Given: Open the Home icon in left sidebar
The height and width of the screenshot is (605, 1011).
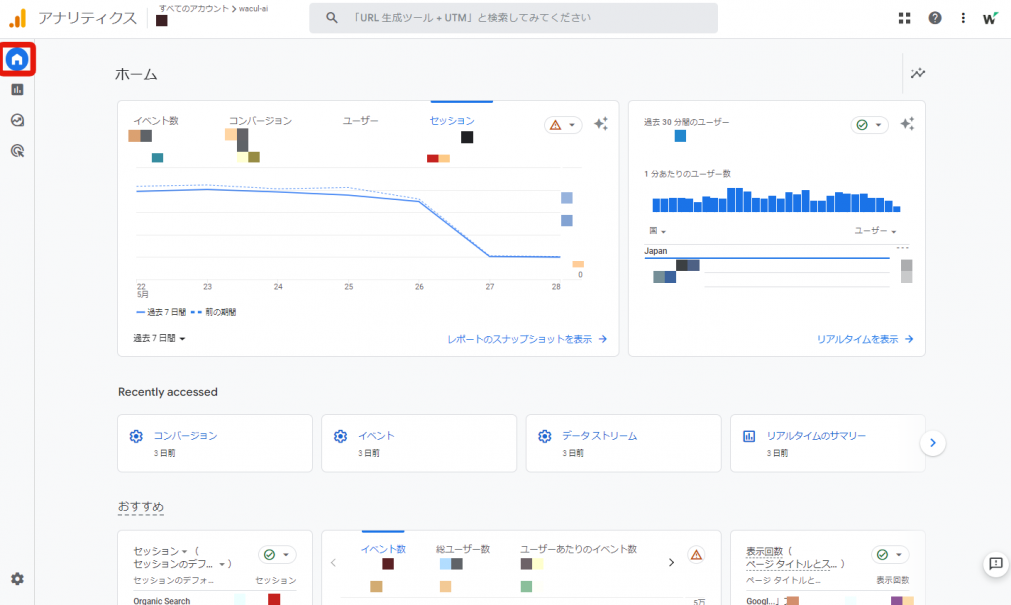Looking at the screenshot, I should click(17, 60).
